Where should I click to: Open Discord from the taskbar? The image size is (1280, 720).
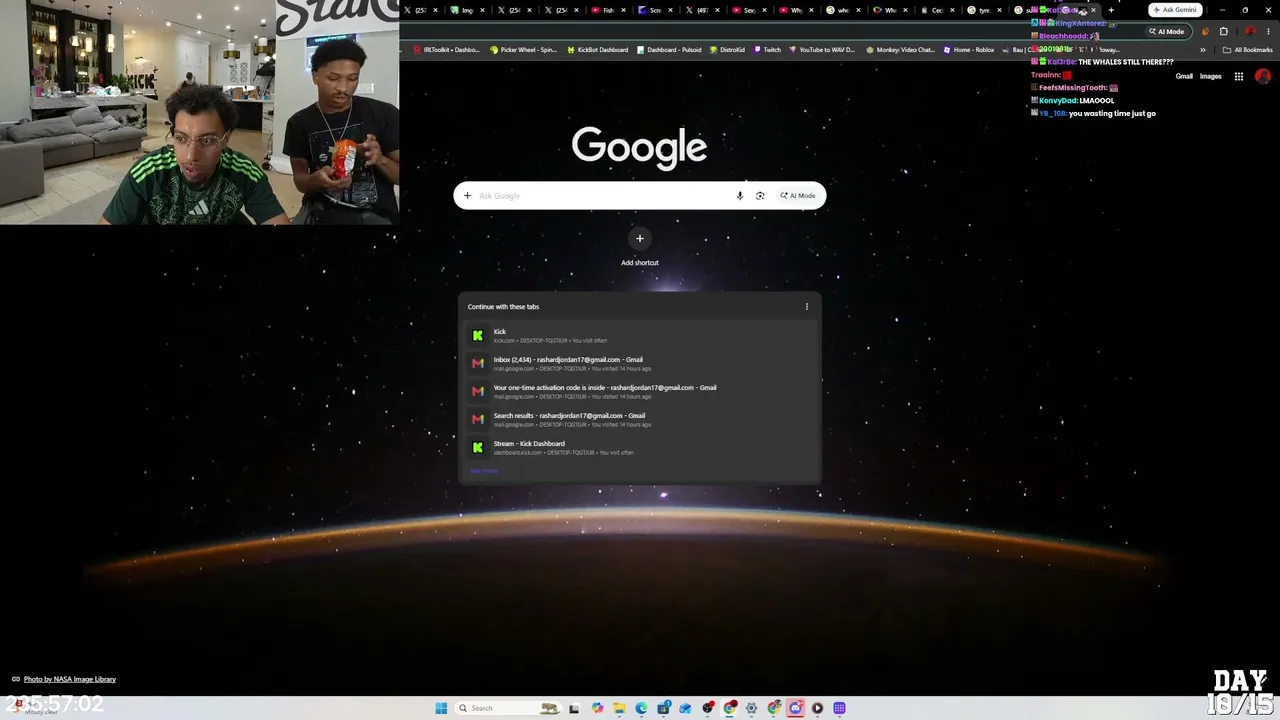coord(795,708)
